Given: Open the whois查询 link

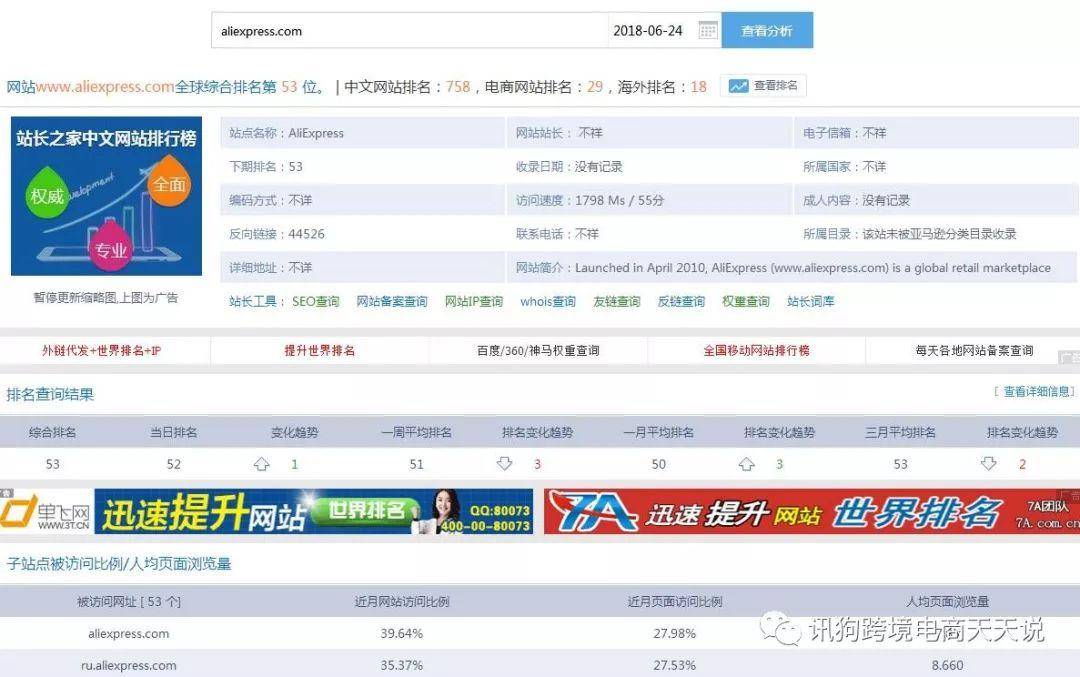Looking at the screenshot, I should [x=548, y=301].
